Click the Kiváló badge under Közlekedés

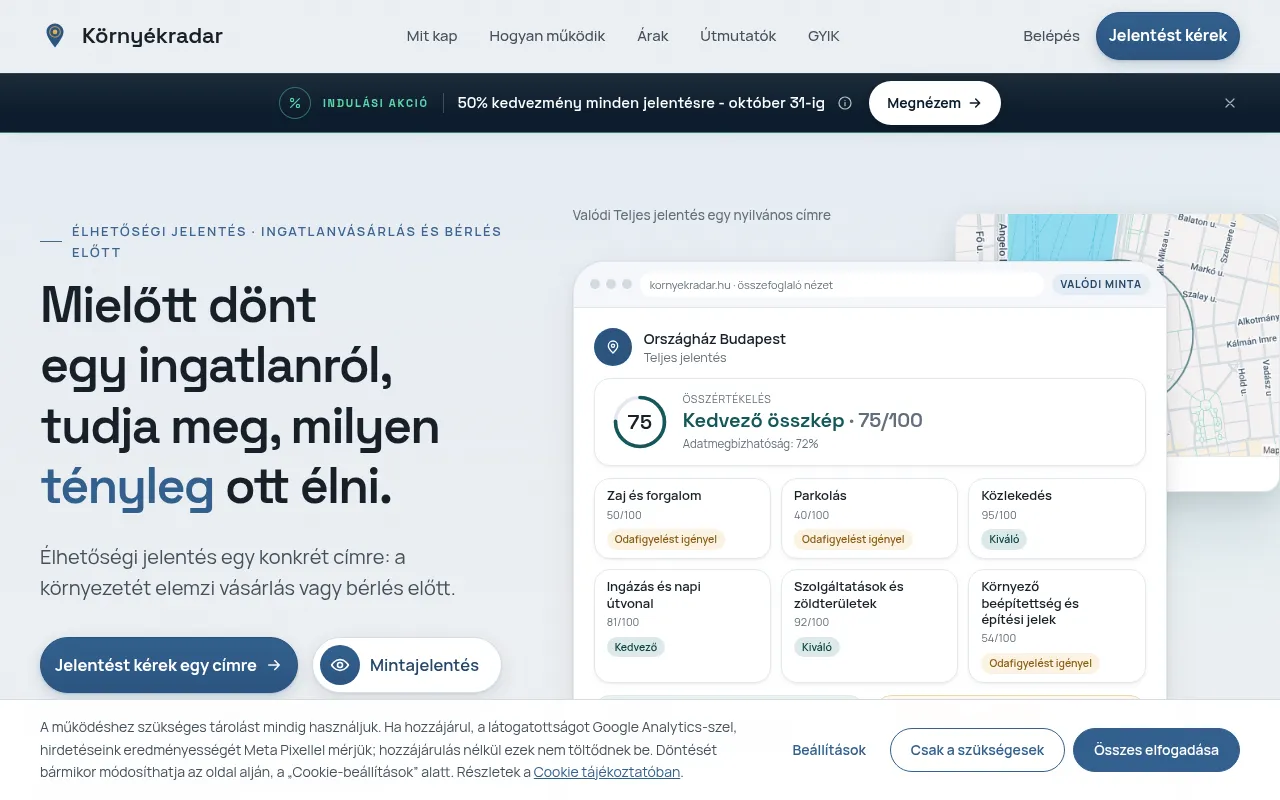[1004, 539]
